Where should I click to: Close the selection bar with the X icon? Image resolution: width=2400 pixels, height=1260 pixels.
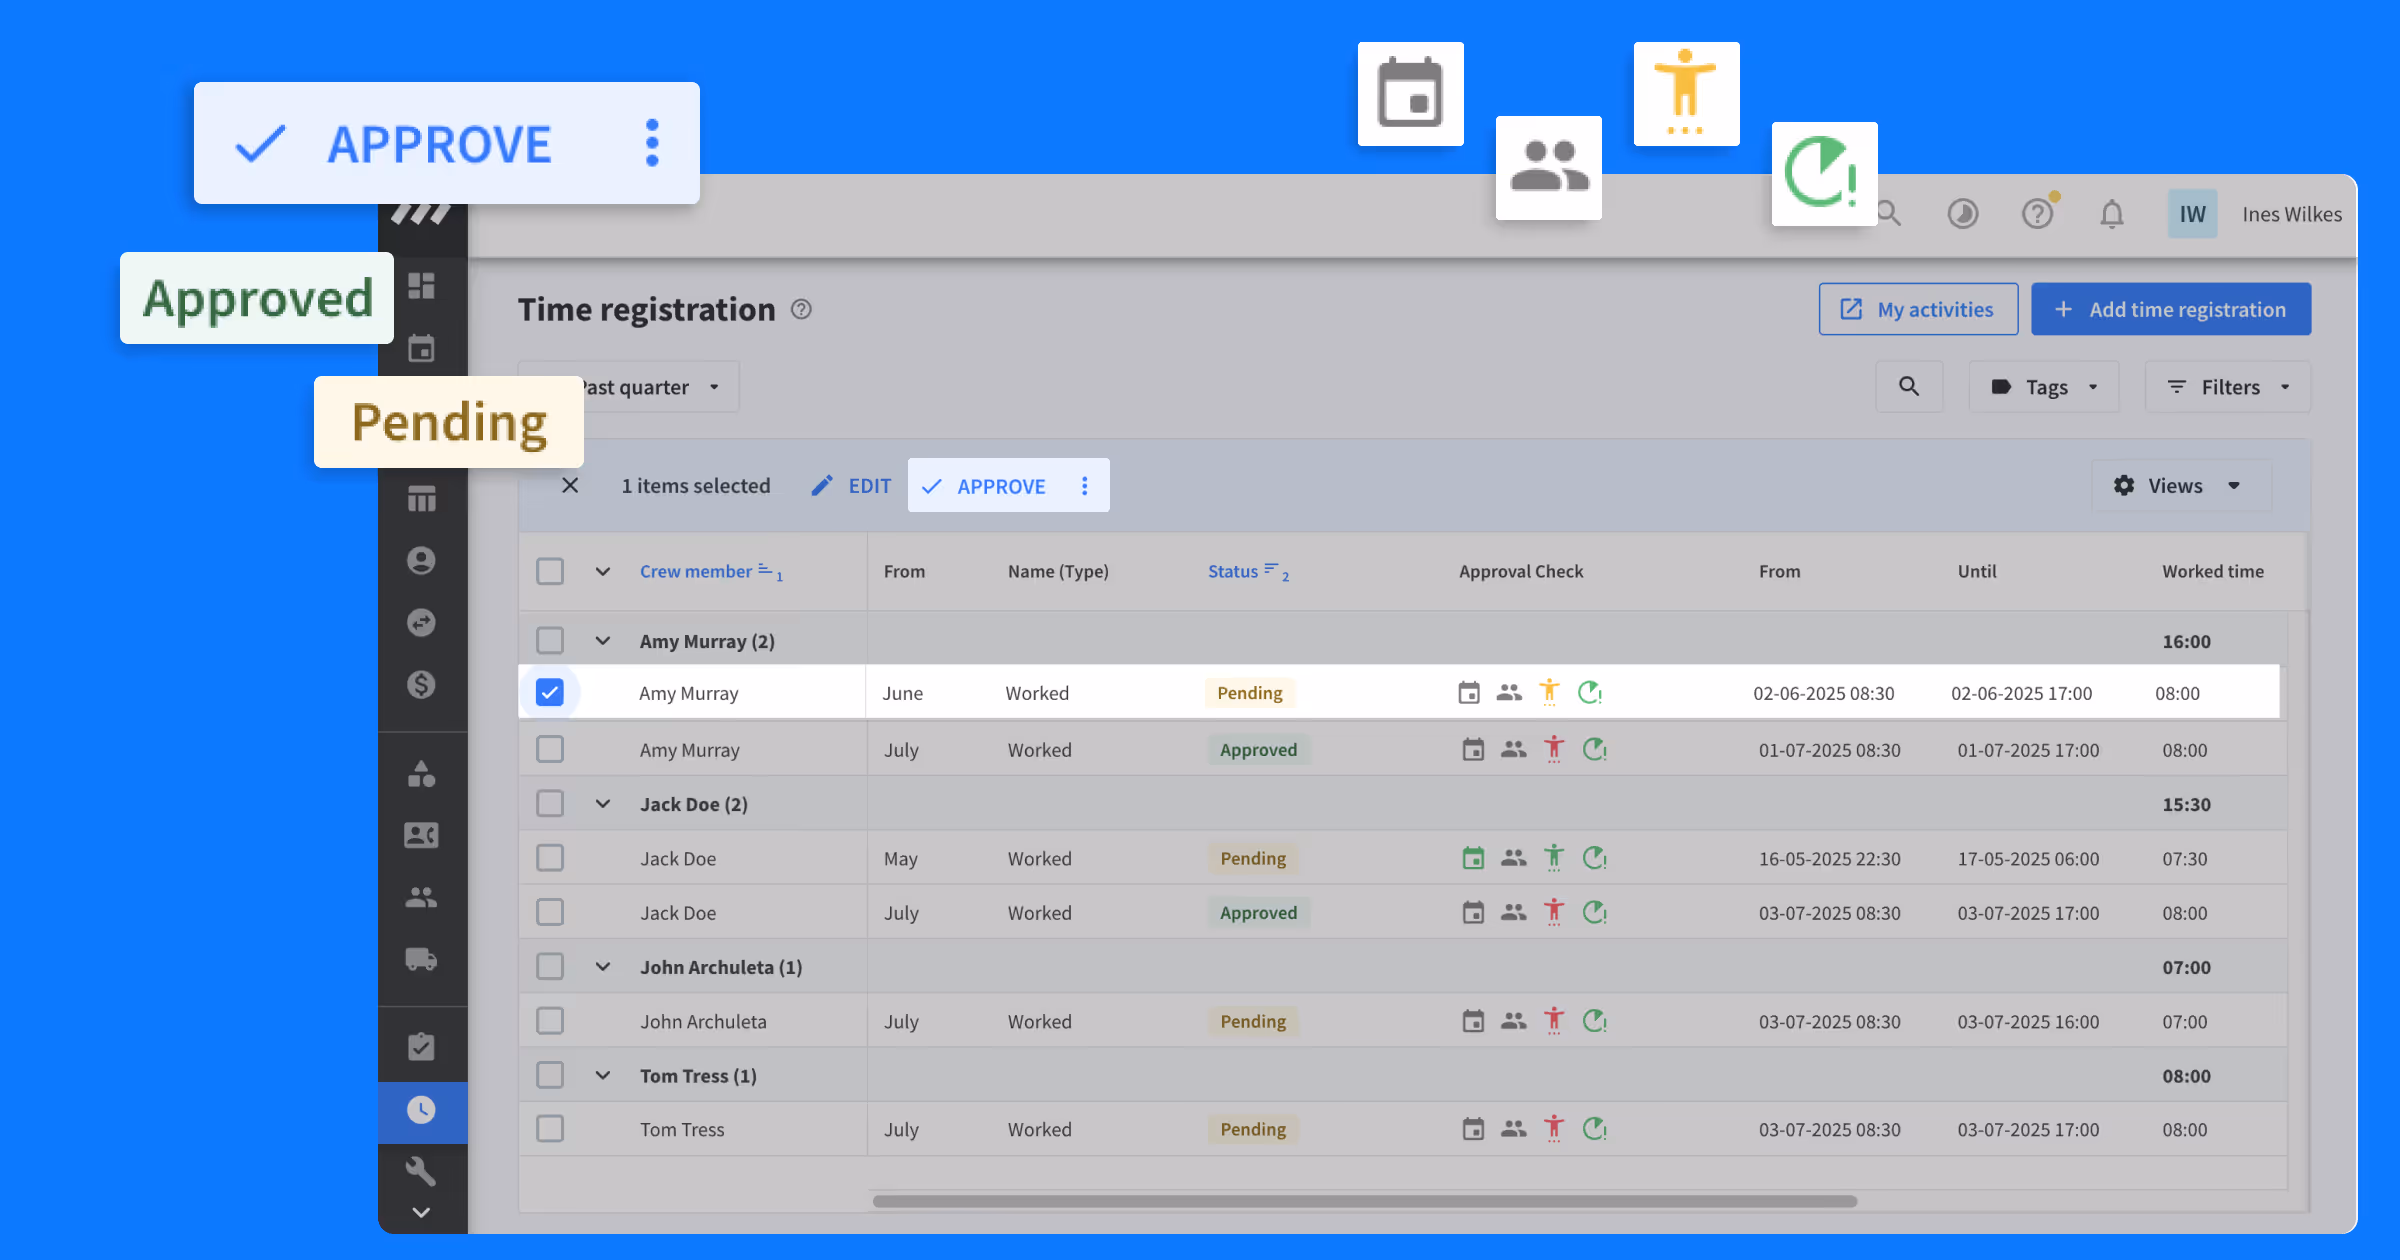(570, 486)
